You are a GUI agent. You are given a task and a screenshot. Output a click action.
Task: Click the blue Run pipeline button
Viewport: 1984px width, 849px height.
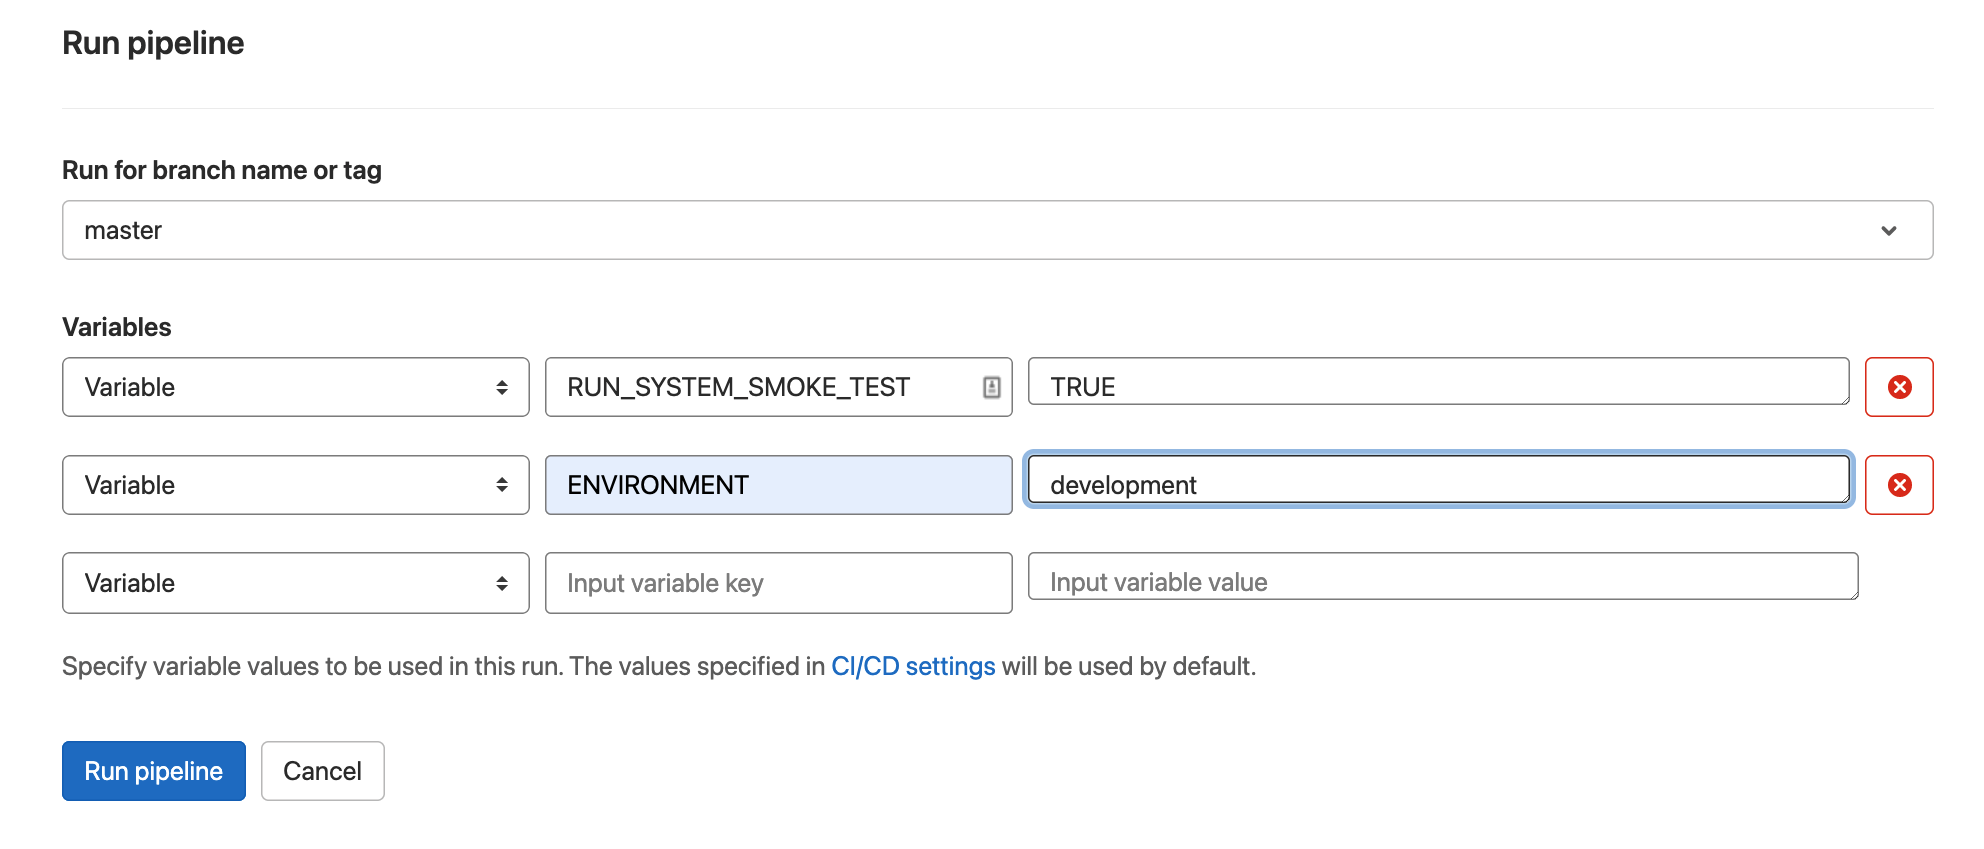pos(153,771)
